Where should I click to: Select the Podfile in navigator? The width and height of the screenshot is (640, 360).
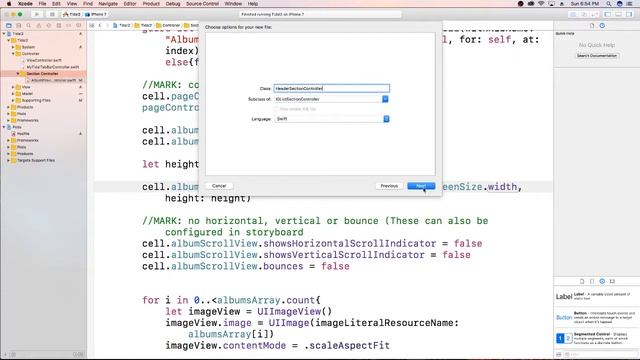[x=23, y=133]
